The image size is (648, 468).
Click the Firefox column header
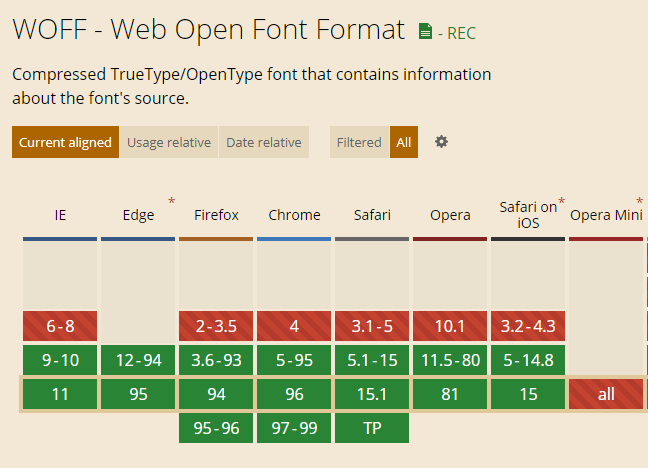(x=216, y=215)
